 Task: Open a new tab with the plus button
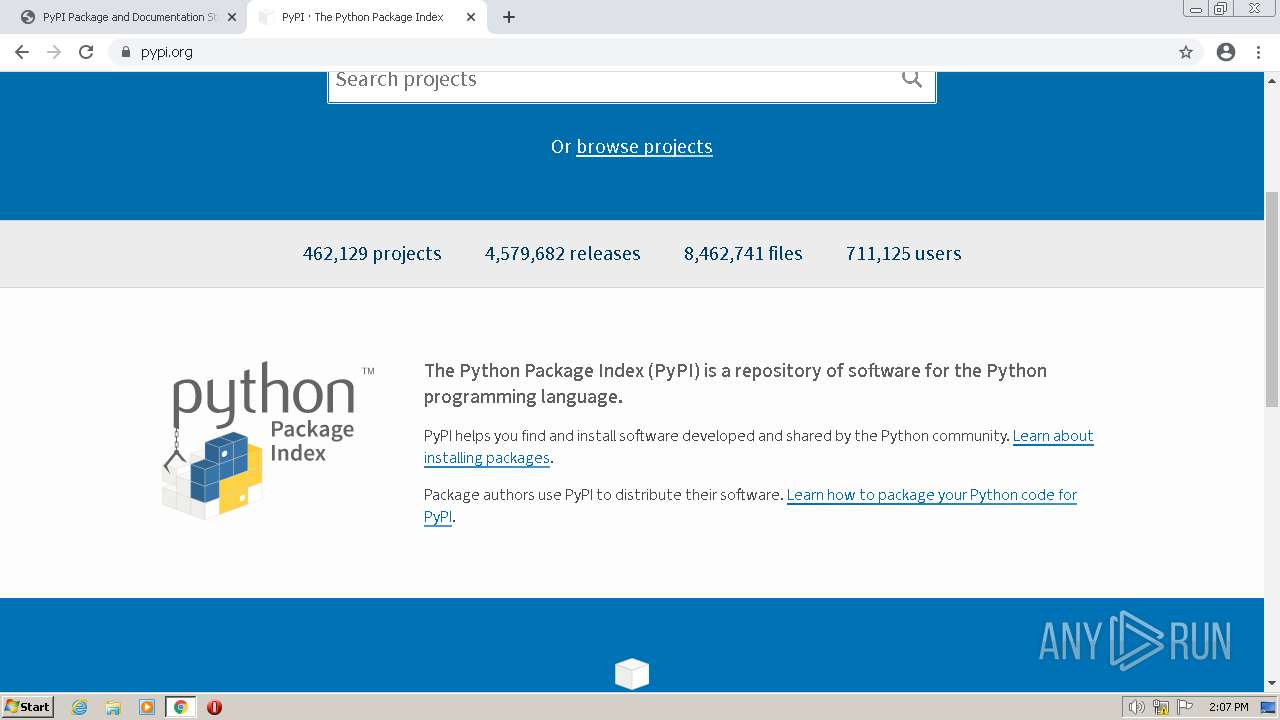click(509, 17)
